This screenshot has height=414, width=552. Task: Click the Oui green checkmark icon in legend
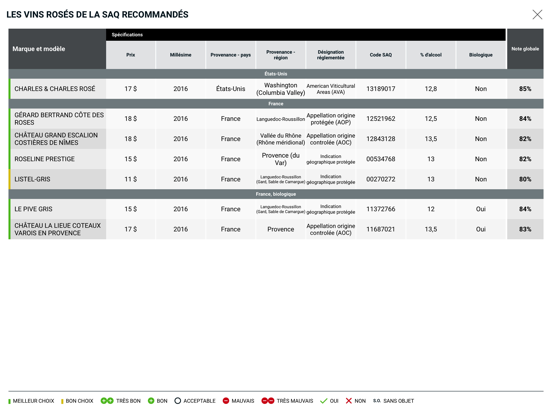(324, 401)
